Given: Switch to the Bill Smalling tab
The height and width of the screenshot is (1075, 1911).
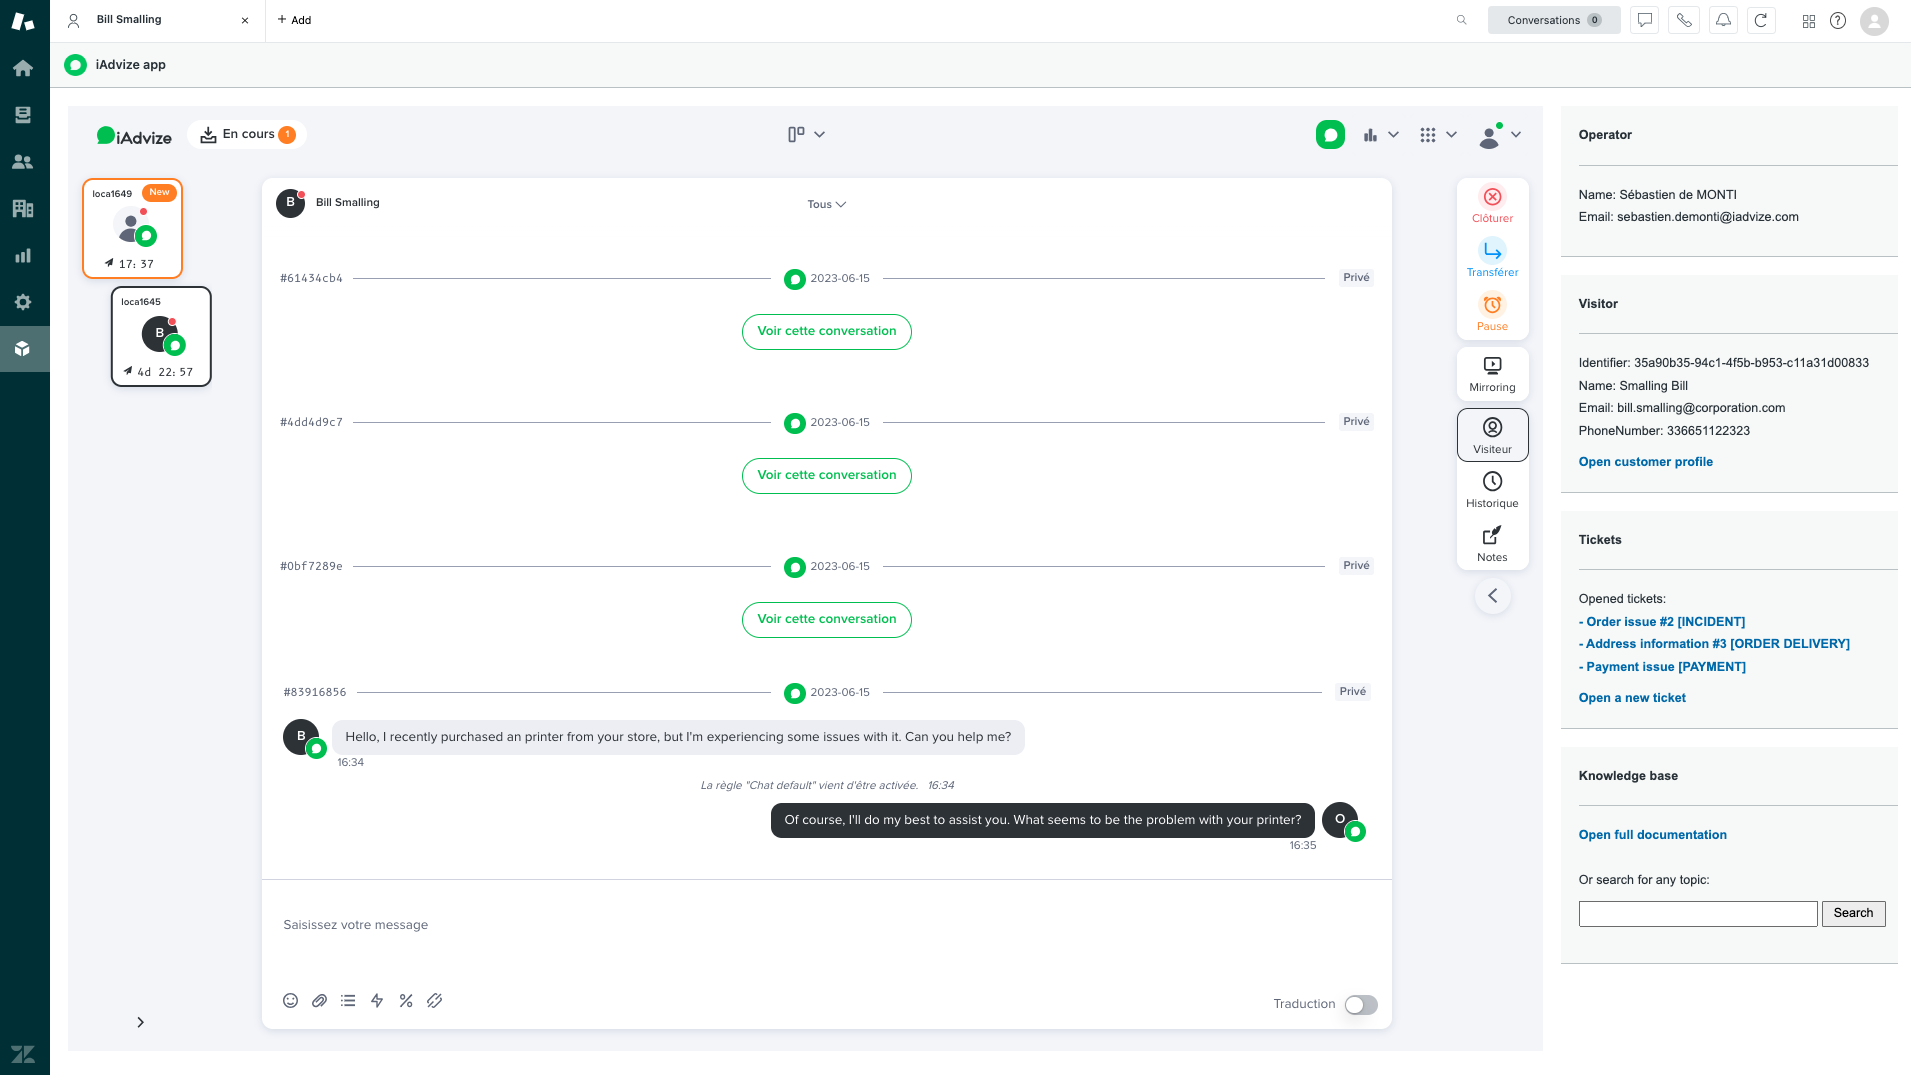Looking at the screenshot, I should point(129,20).
